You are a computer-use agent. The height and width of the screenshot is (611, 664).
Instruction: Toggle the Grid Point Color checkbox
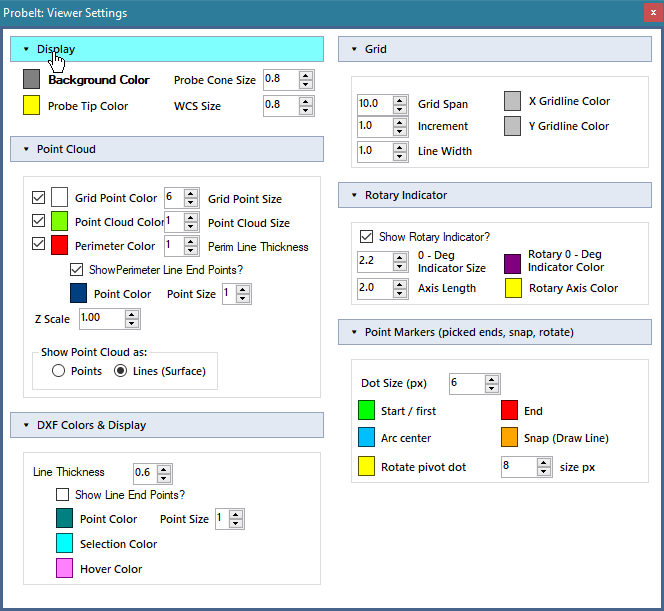(x=39, y=197)
